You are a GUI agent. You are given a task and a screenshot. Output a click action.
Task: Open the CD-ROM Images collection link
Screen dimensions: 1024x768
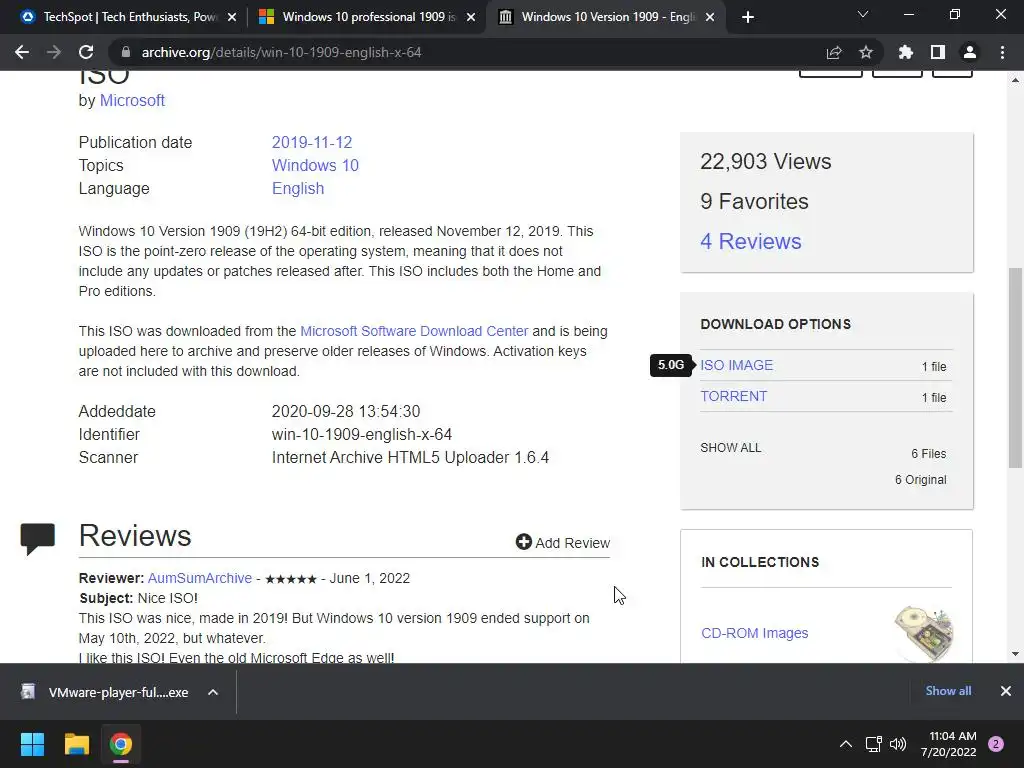pos(754,633)
